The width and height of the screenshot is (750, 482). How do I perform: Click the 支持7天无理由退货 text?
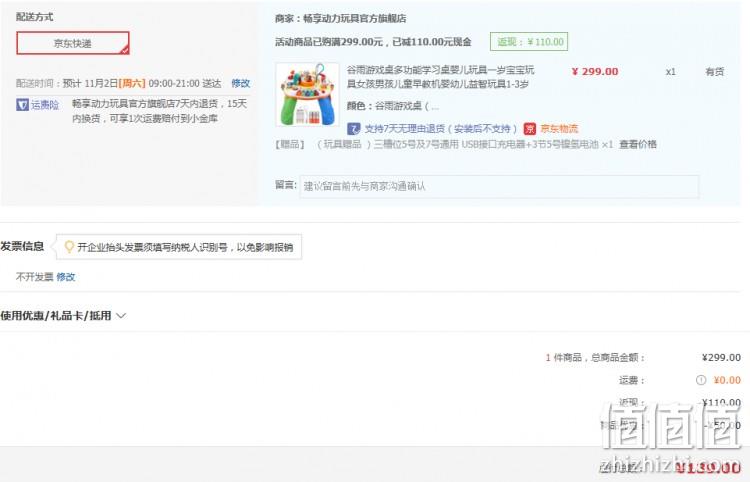pyautogui.click(x=441, y=129)
